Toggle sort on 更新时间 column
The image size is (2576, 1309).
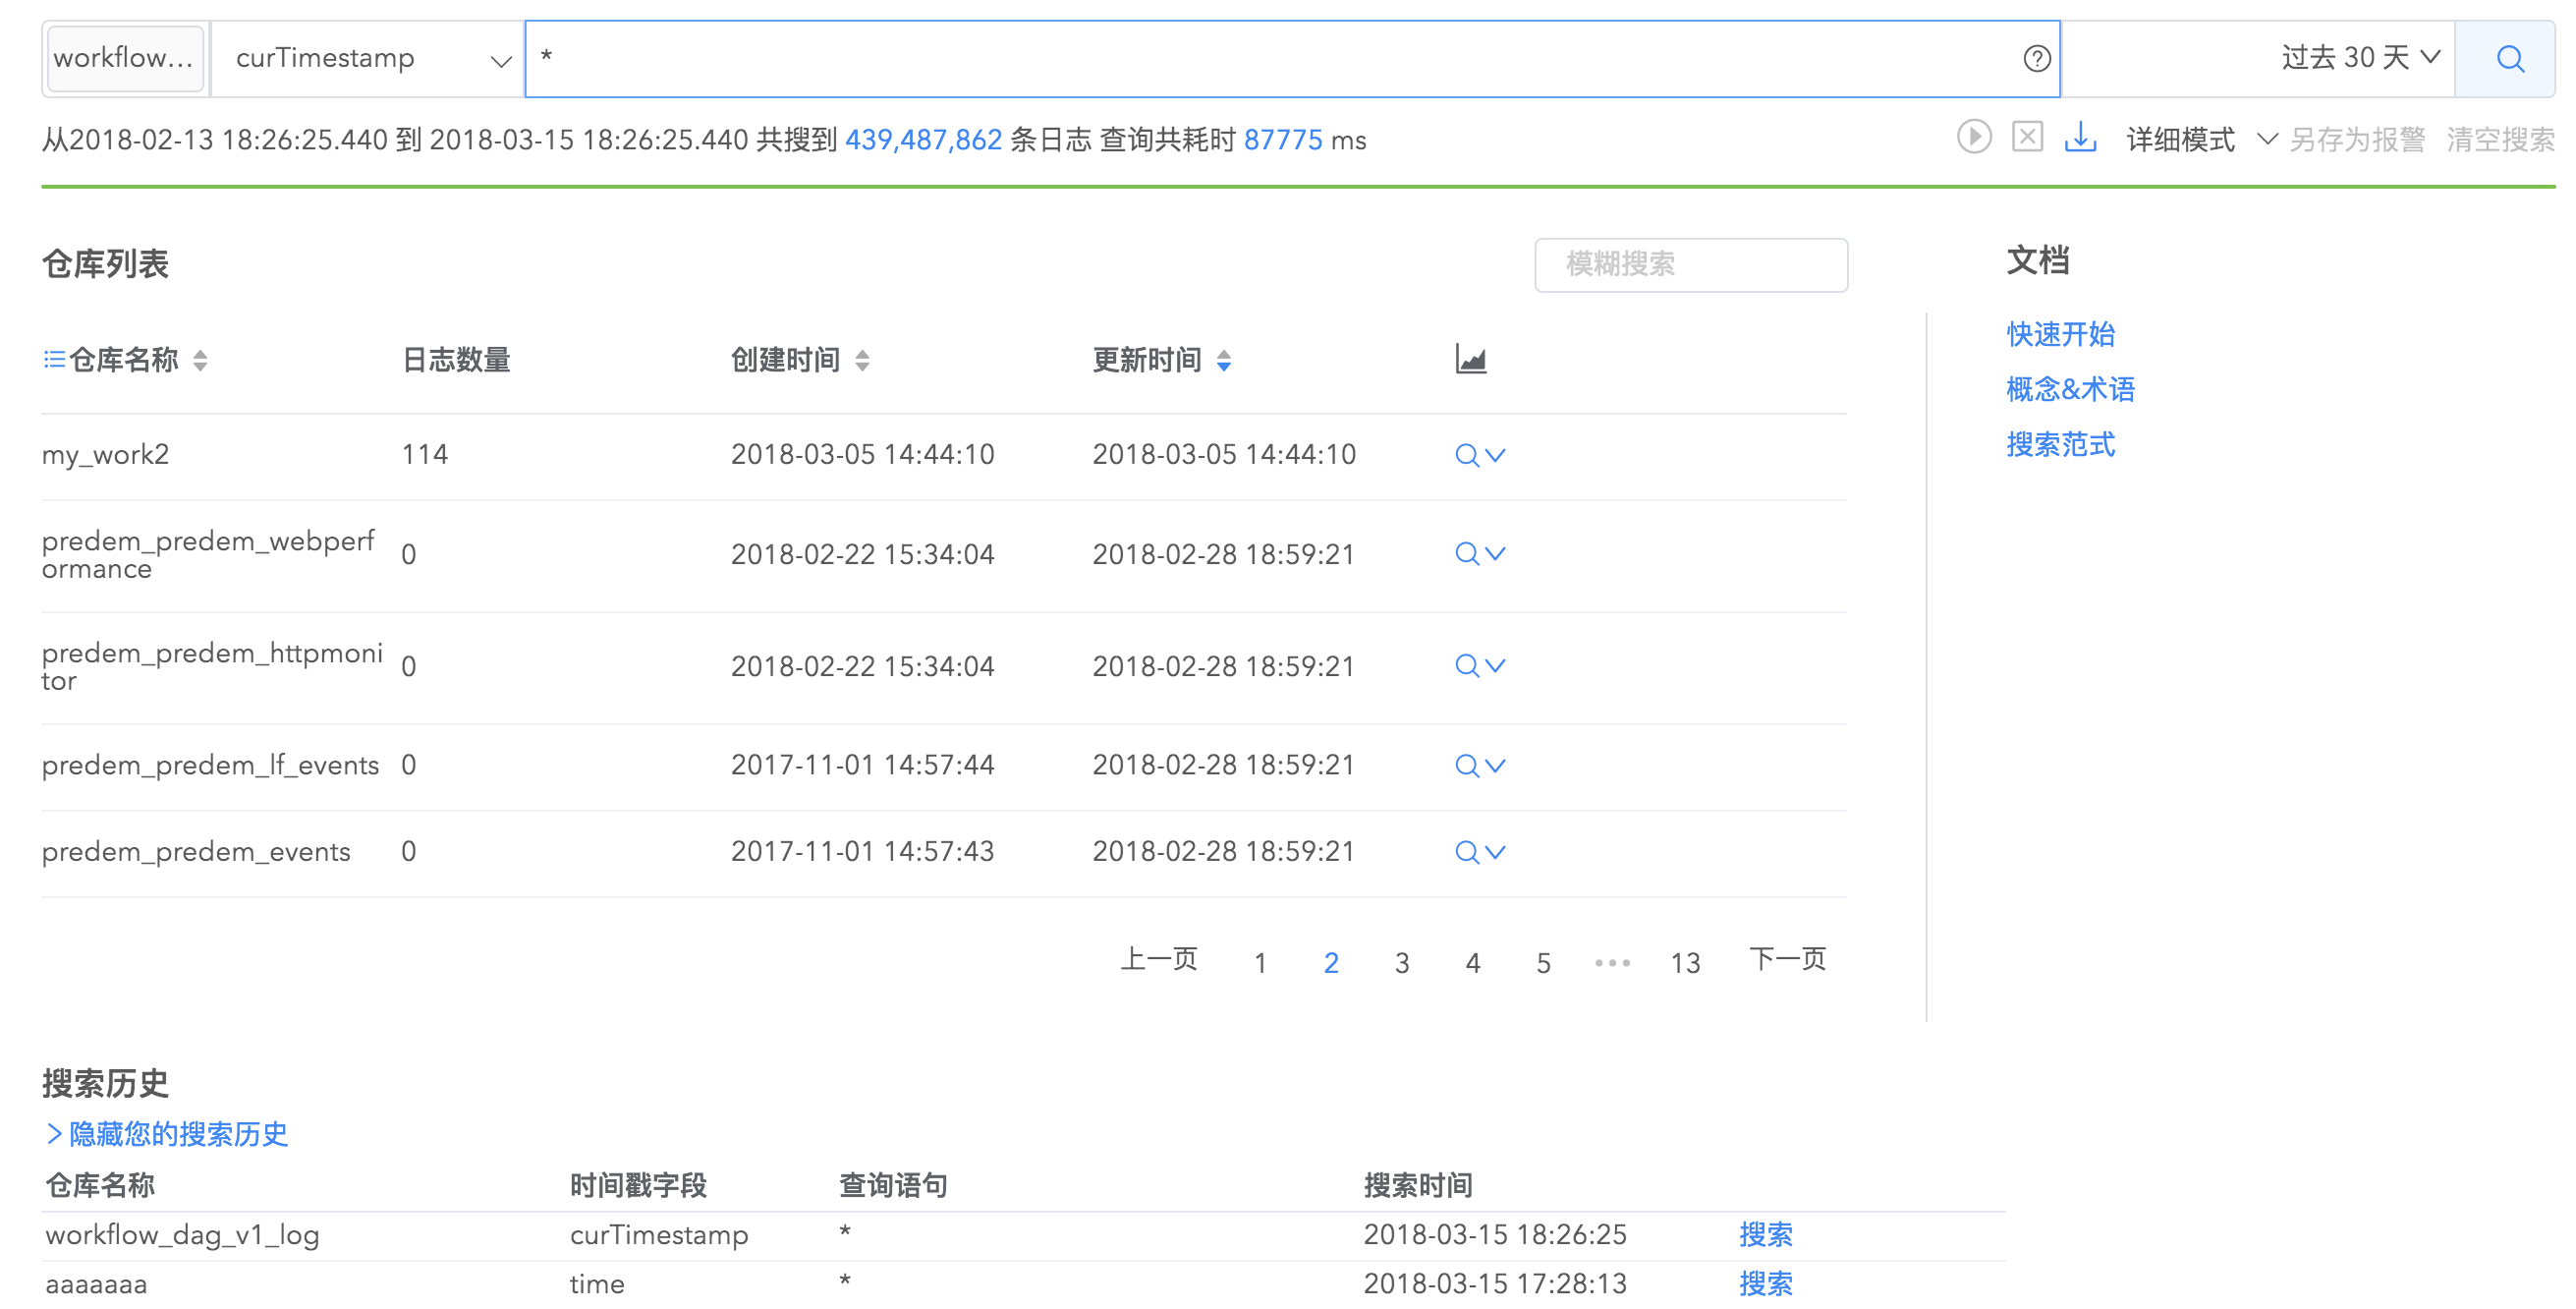point(1223,360)
